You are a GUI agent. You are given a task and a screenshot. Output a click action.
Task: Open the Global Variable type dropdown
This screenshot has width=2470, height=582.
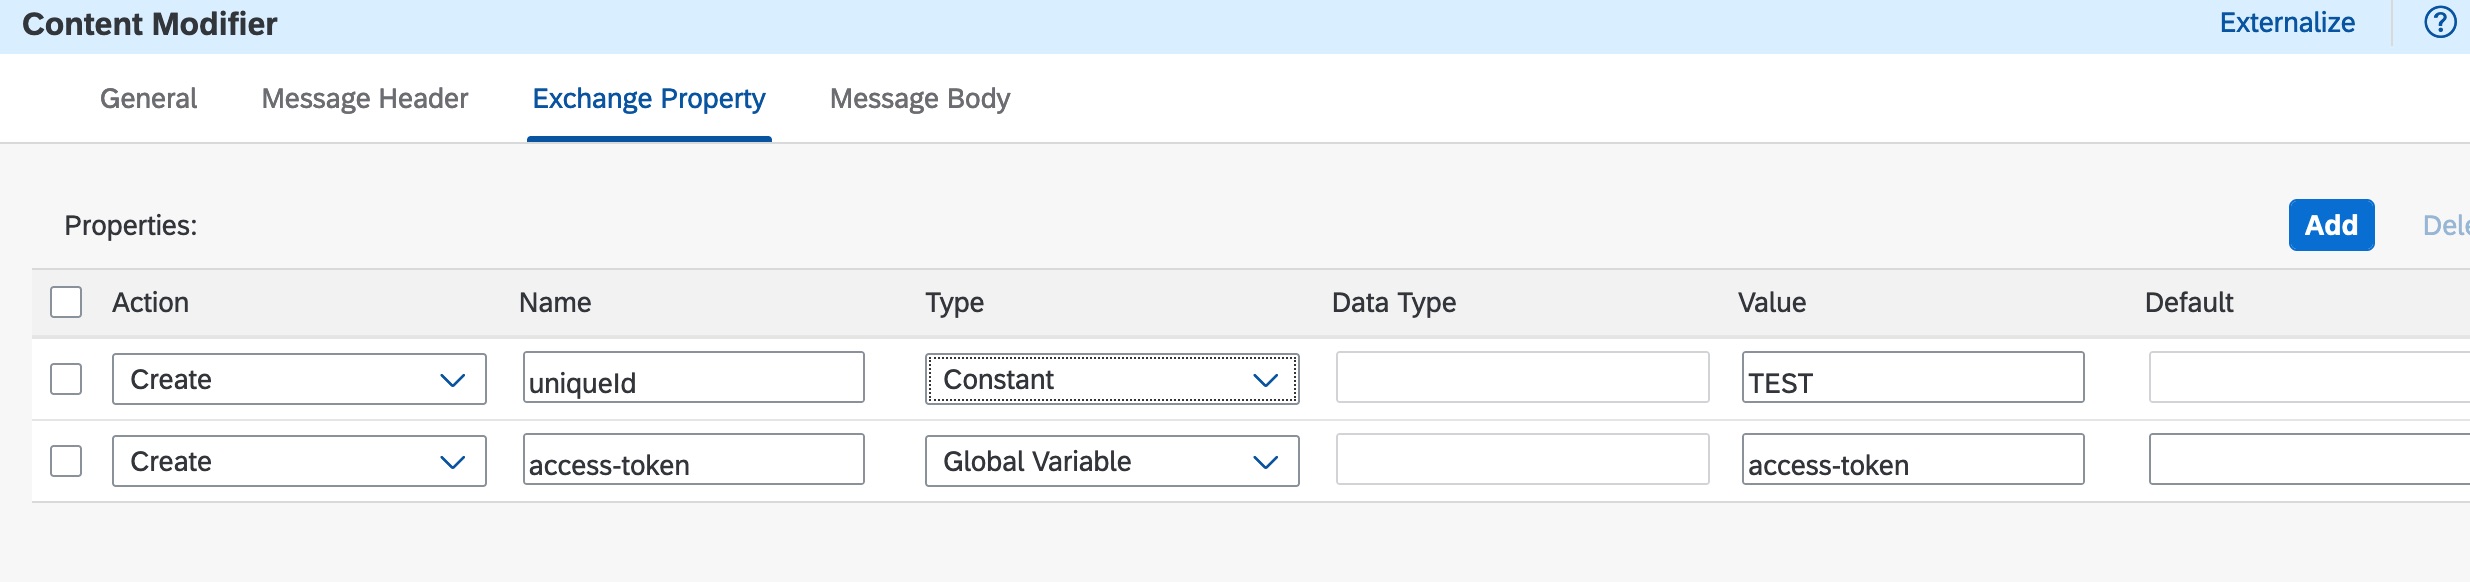click(1111, 461)
